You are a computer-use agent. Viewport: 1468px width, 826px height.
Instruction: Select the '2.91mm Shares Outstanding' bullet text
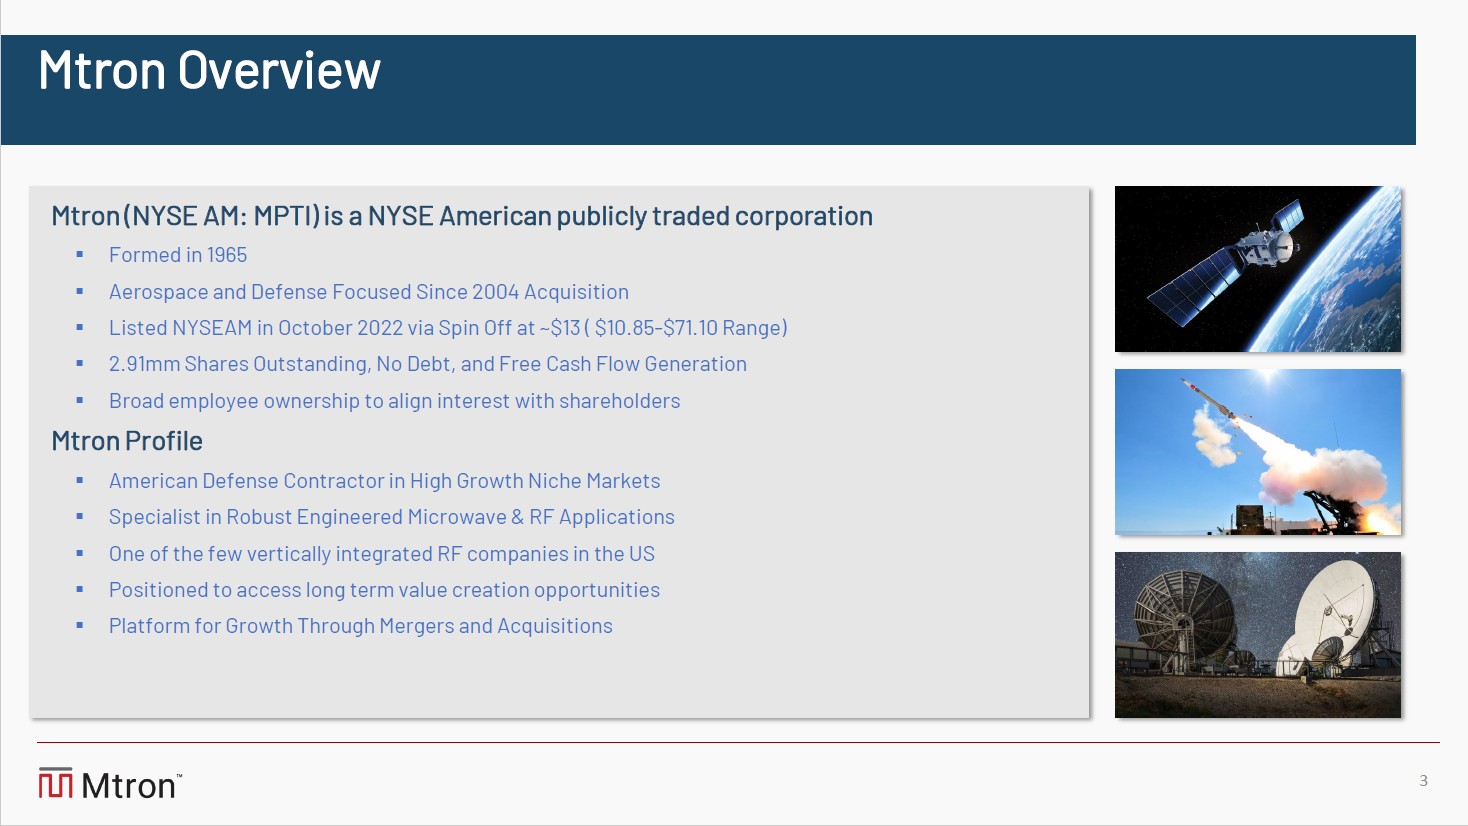pos(427,364)
